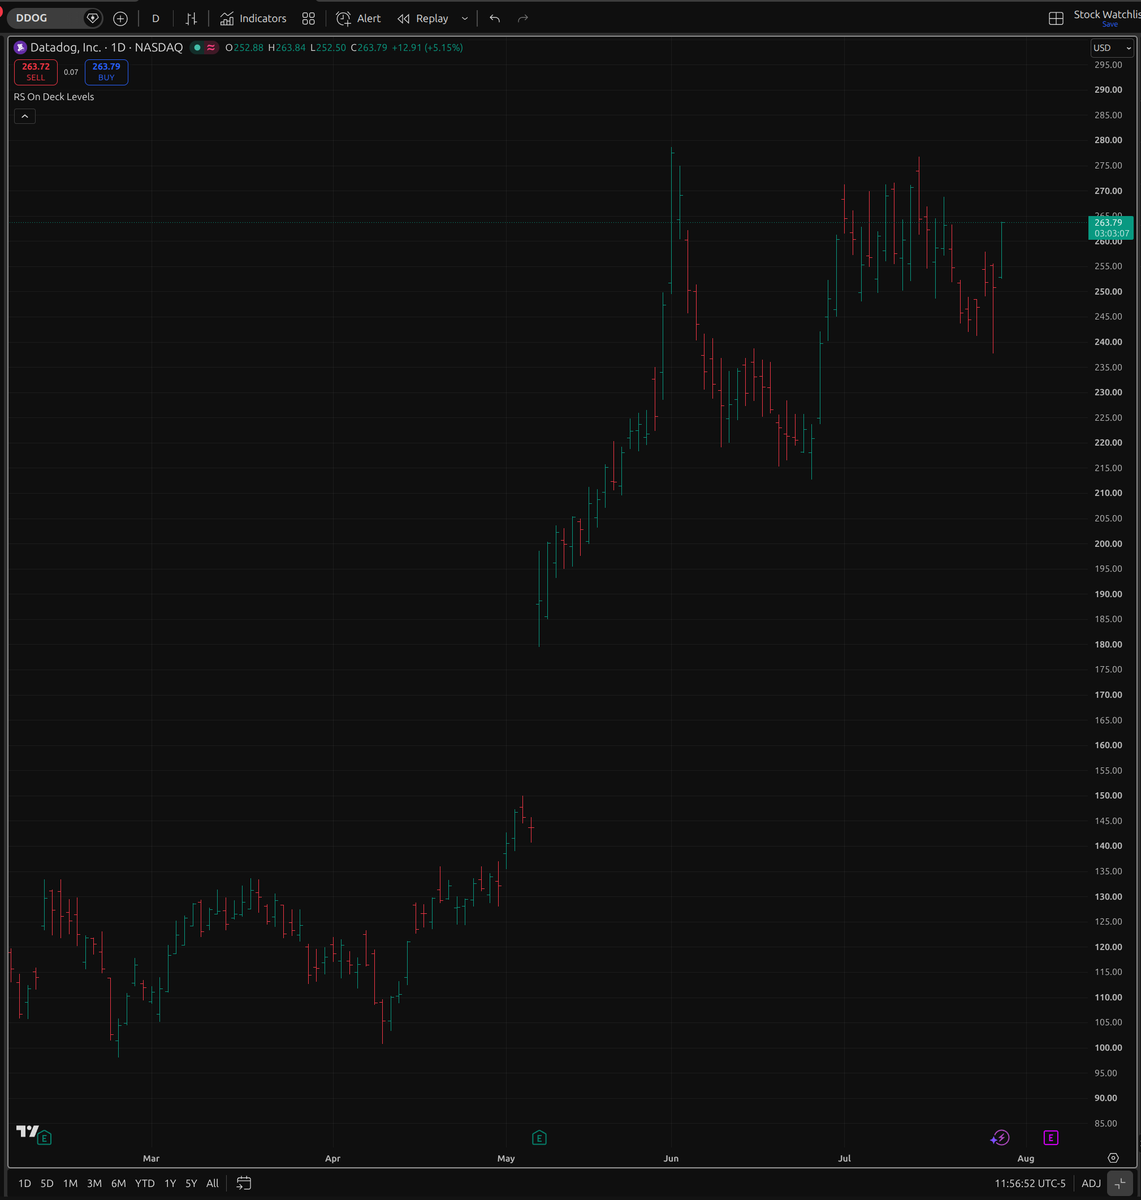The height and width of the screenshot is (1200, 1141).
Task: Open the Stock Watchlist layout name
Action: pos(1107,14)
